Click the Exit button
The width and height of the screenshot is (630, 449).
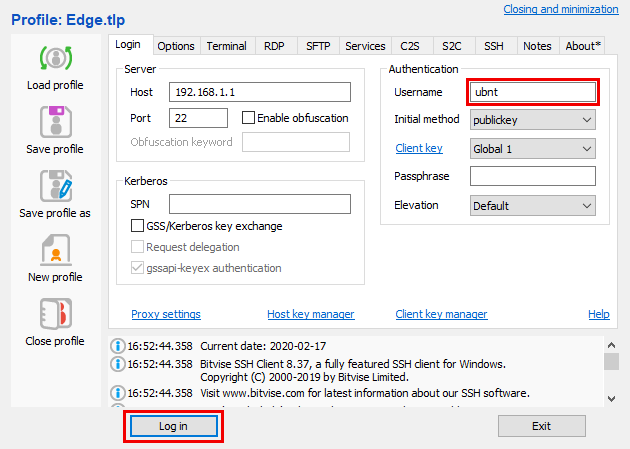tap(541, 426)
